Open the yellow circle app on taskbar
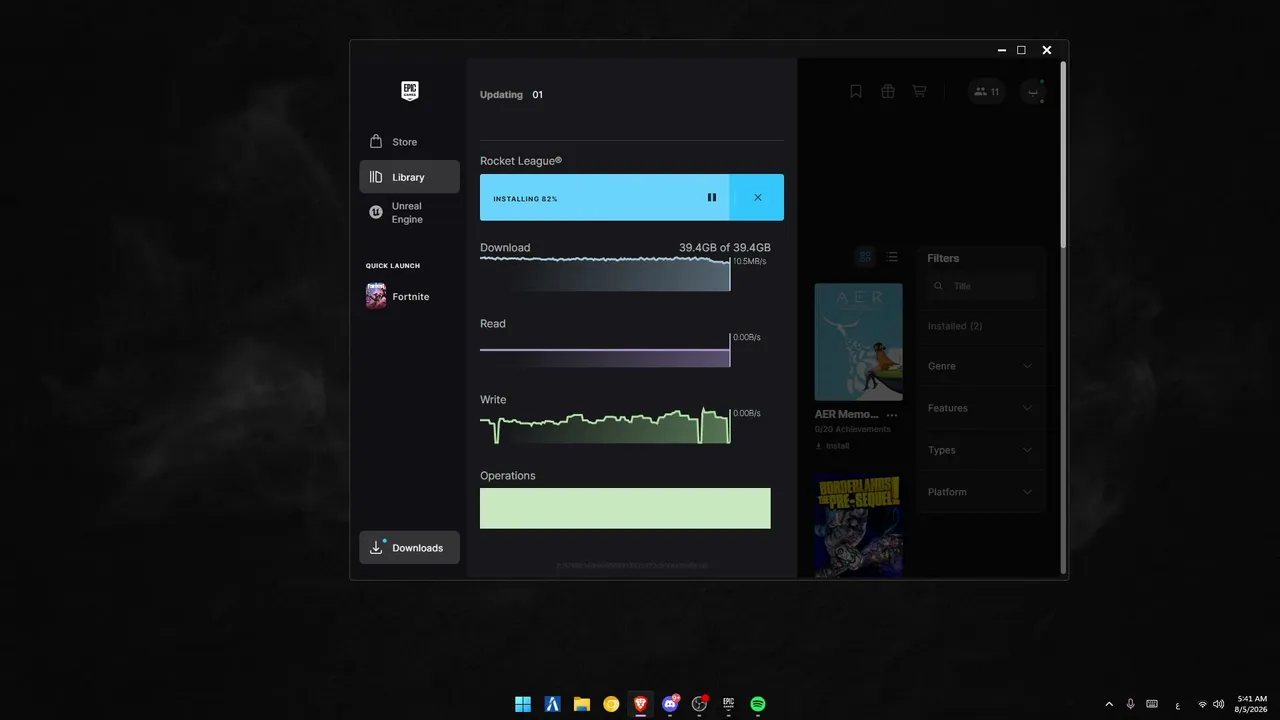1280x720 pixels. coord(611,704)
